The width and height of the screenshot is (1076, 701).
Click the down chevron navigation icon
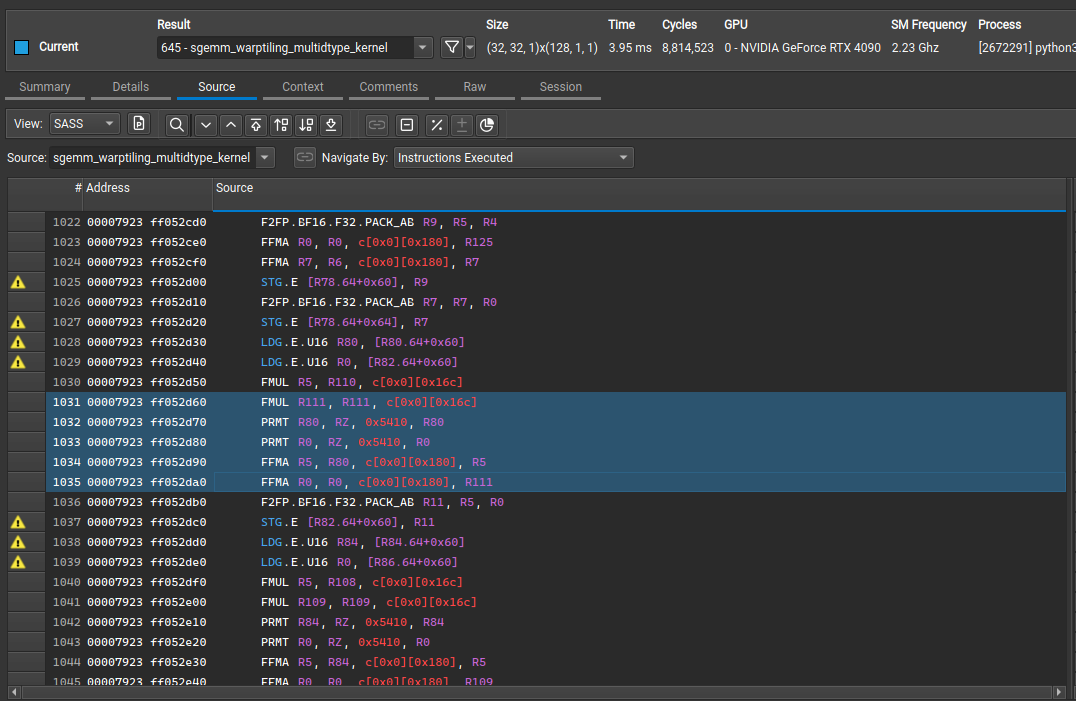pos(206,125)
